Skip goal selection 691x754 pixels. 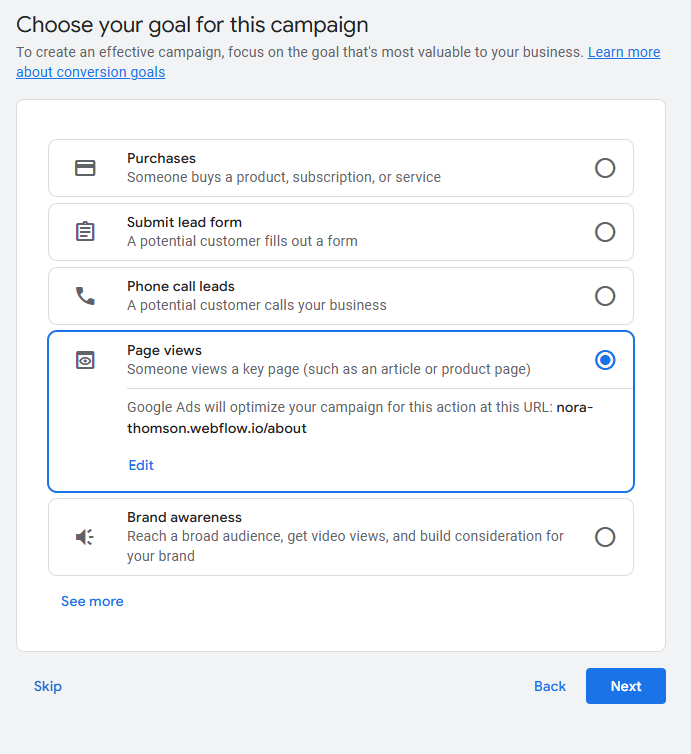[x=48, y=686]
